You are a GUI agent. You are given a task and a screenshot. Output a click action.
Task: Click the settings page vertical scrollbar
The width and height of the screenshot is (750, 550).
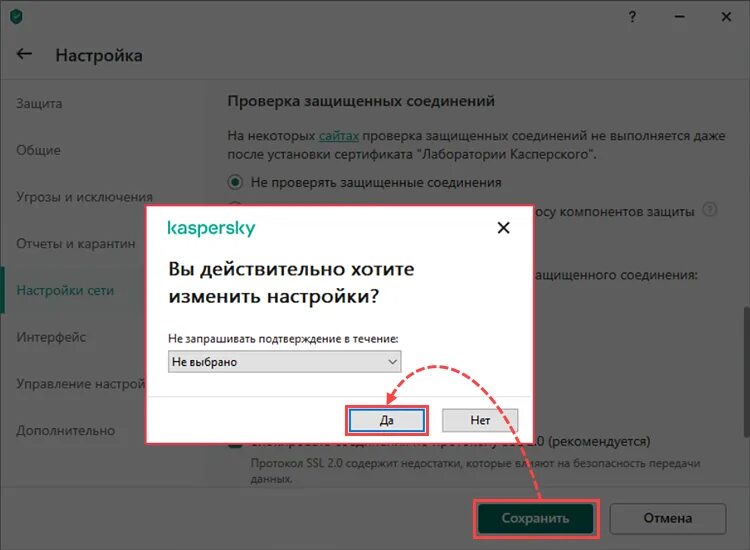click(746, 372)
